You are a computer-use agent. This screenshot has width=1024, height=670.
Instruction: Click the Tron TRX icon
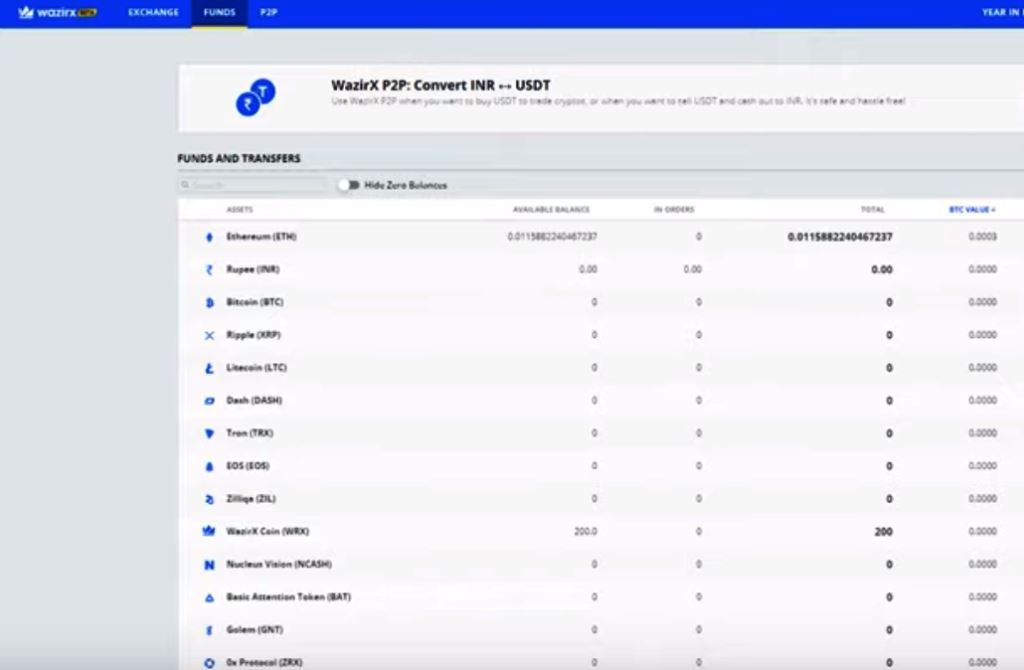(x=210, y=434)
